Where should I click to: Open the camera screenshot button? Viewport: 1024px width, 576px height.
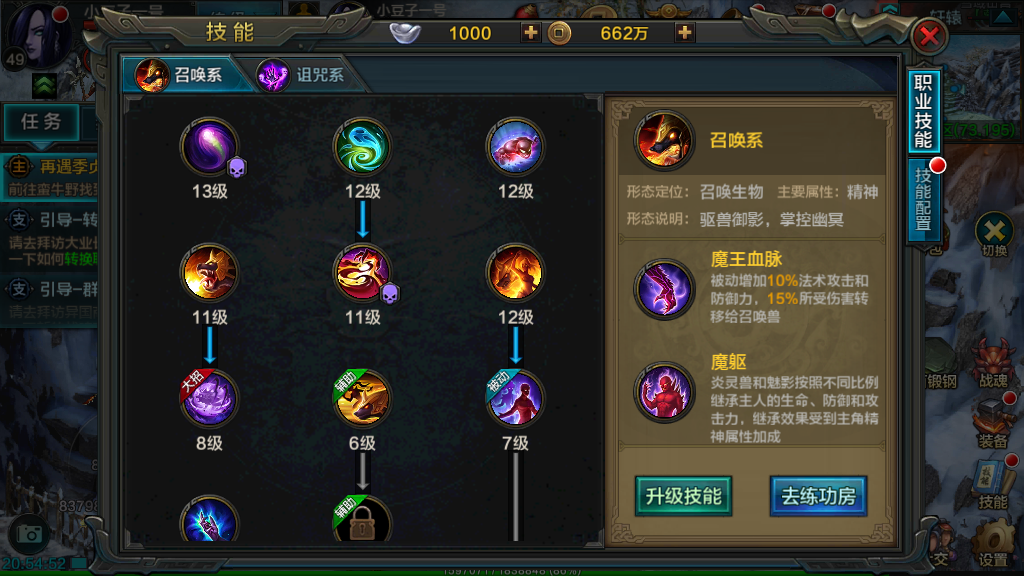point(29,534)
